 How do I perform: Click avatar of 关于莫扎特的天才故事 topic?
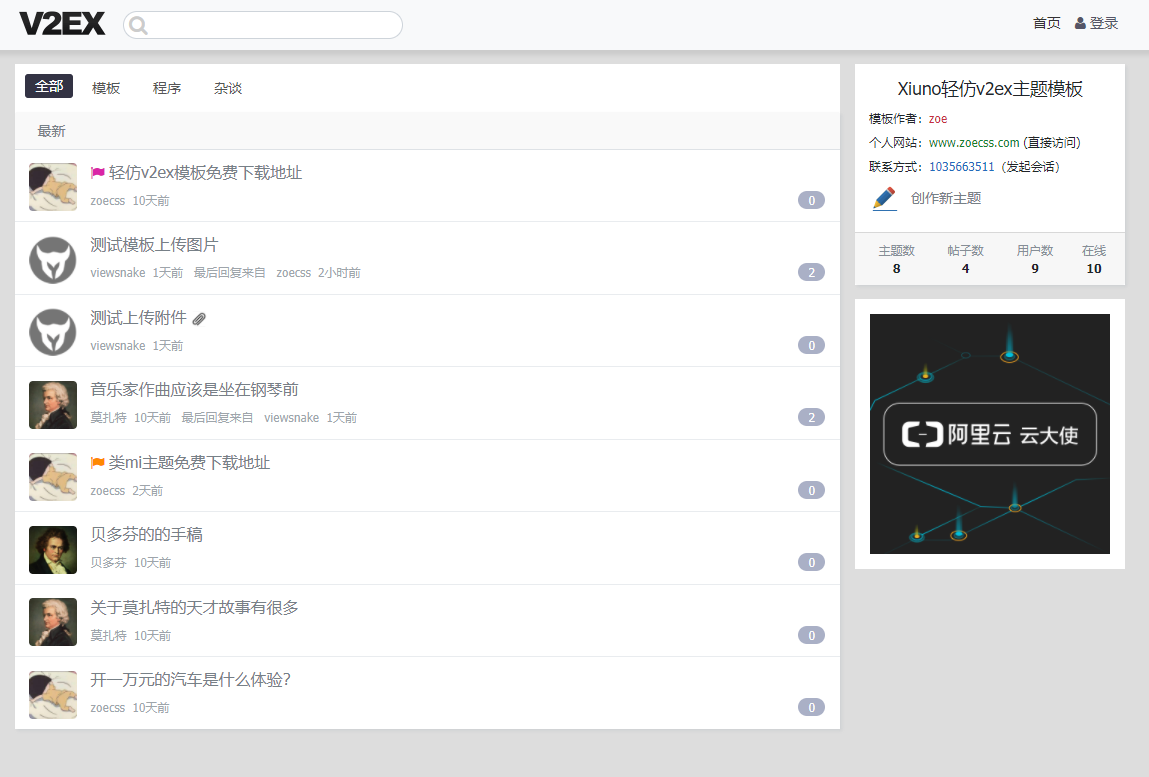pos(53,622)
